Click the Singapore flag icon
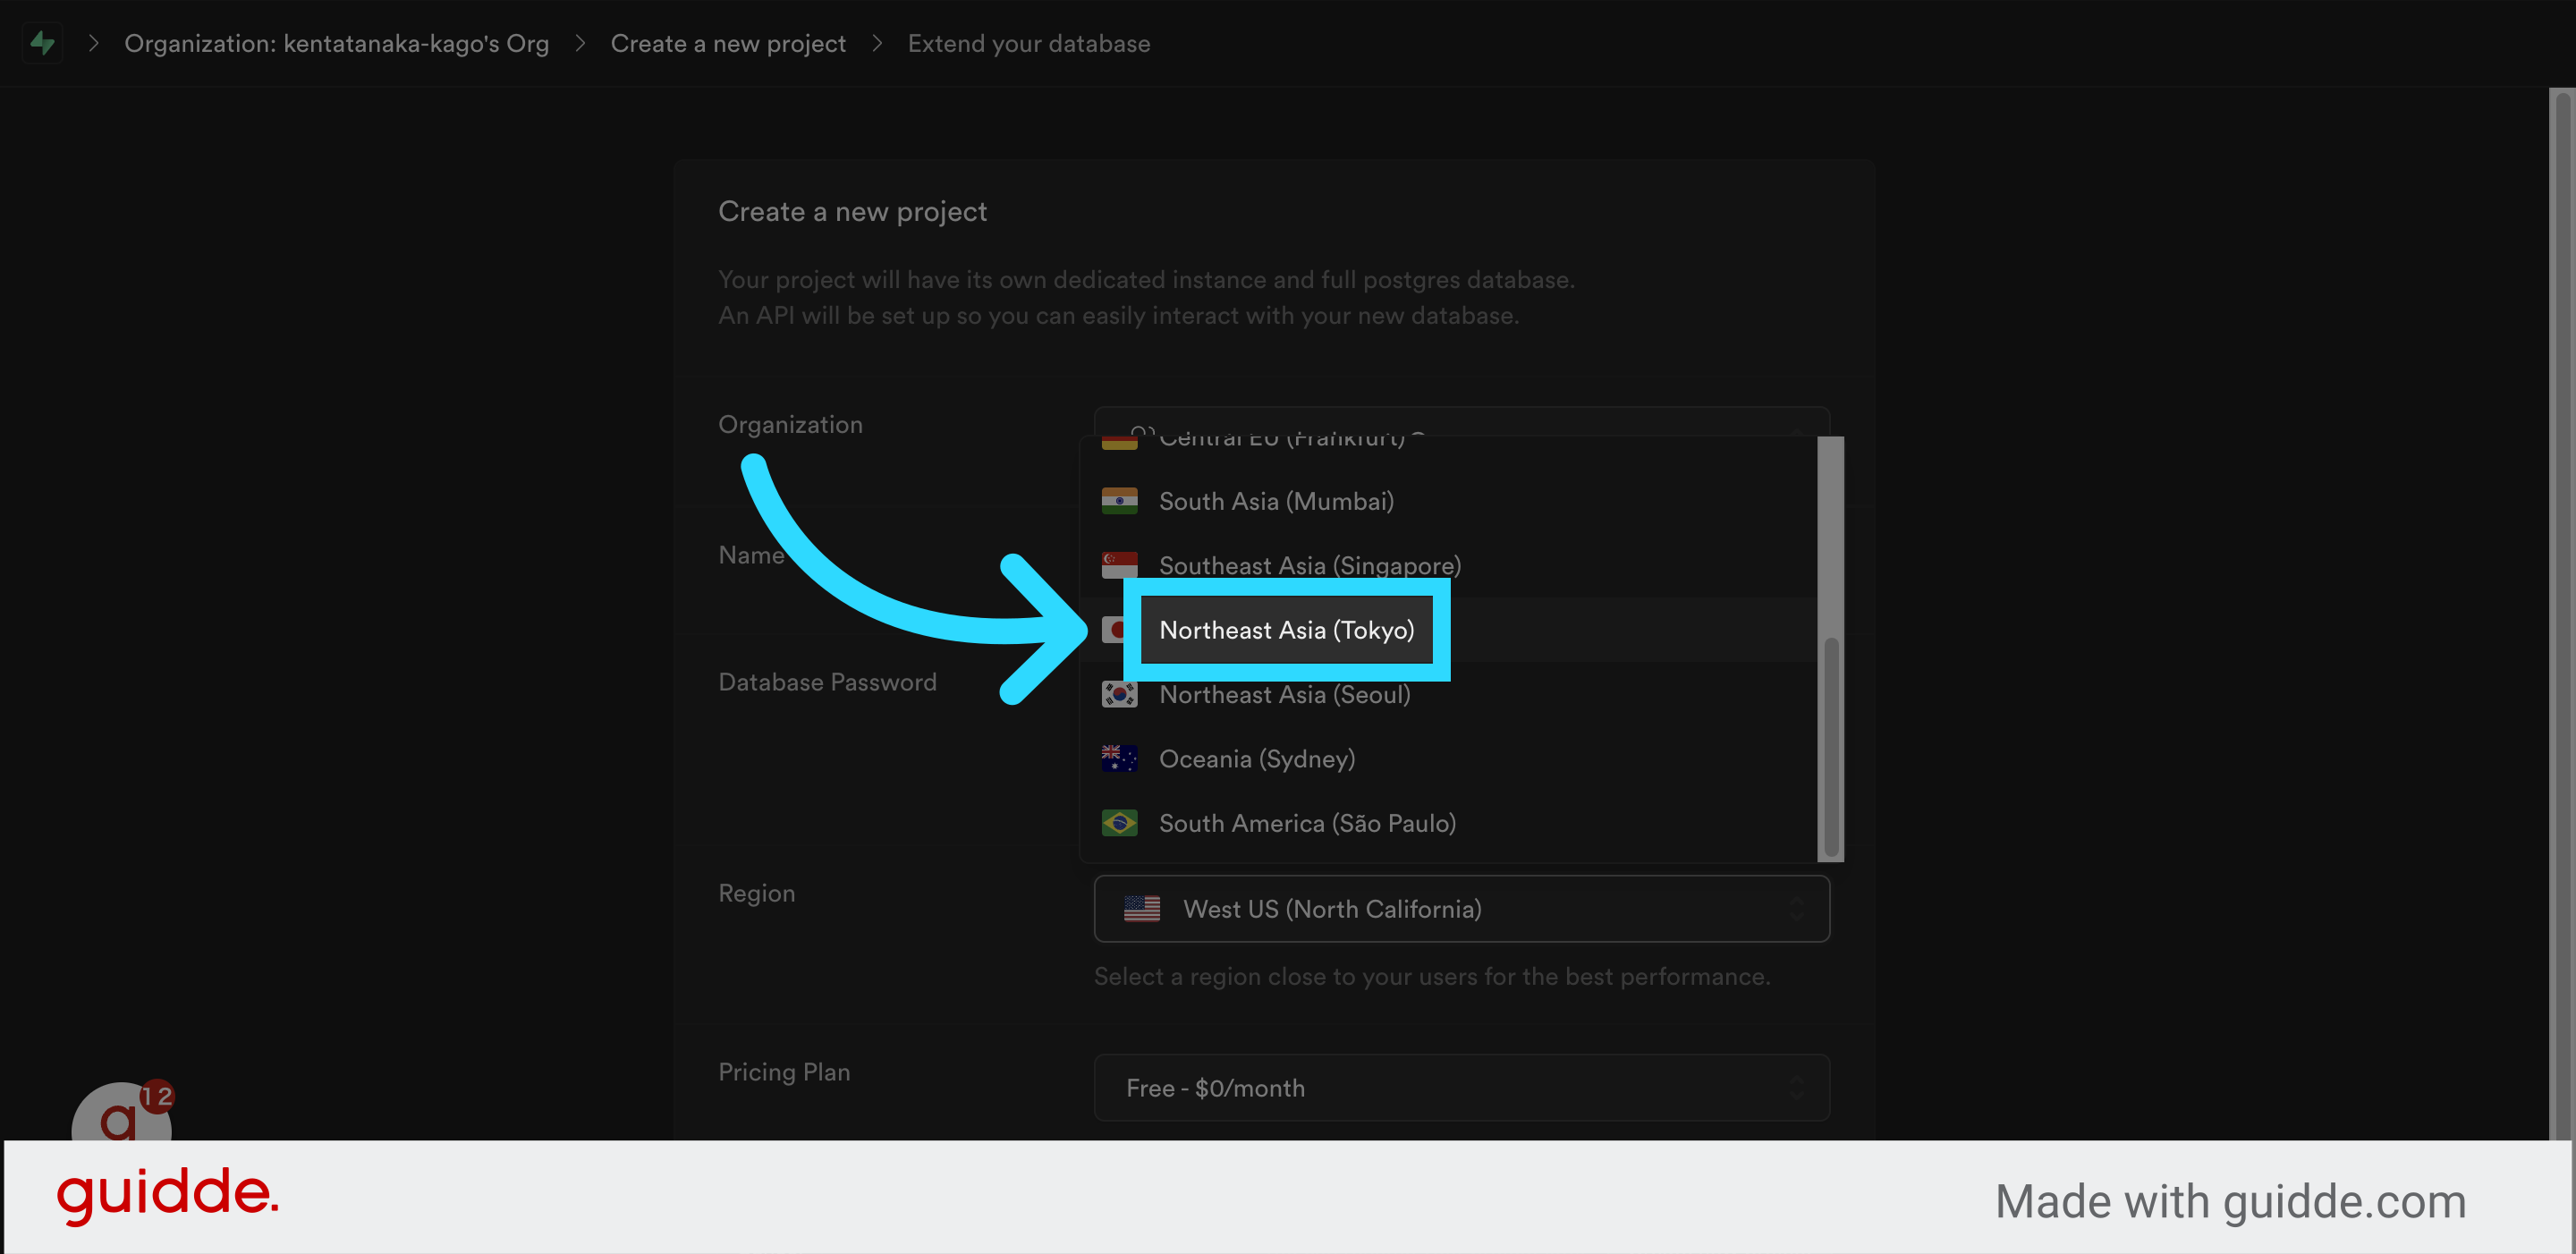 pyautogui.click(x=1119, y=565)
